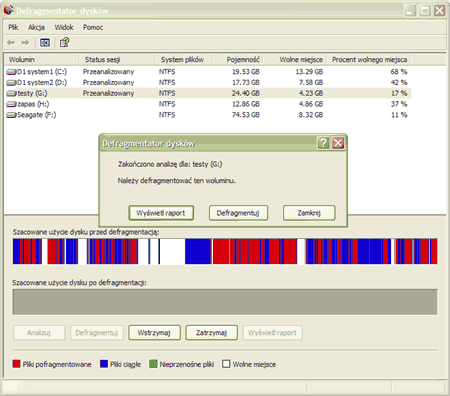This screenshot has width=450, height=396.
Task: Click NTFS cell in zapas (H:) row
Action: [167, 104]
